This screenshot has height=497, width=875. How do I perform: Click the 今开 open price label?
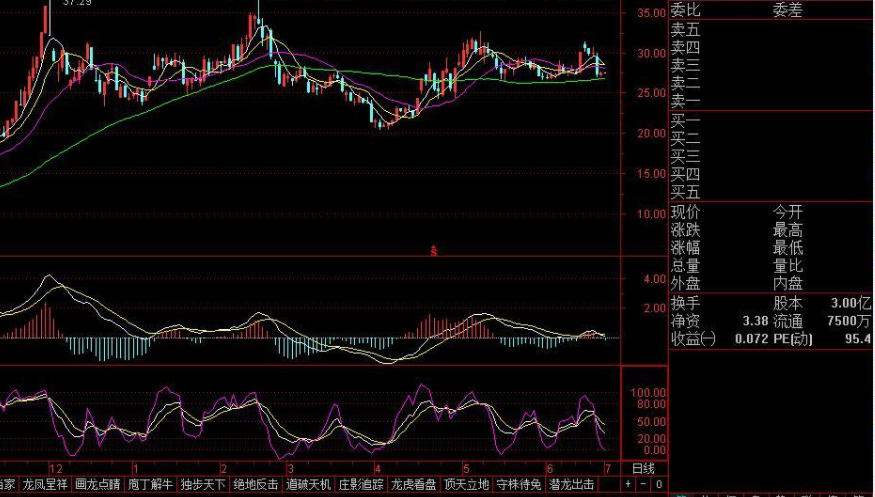[x=788, y=212]
